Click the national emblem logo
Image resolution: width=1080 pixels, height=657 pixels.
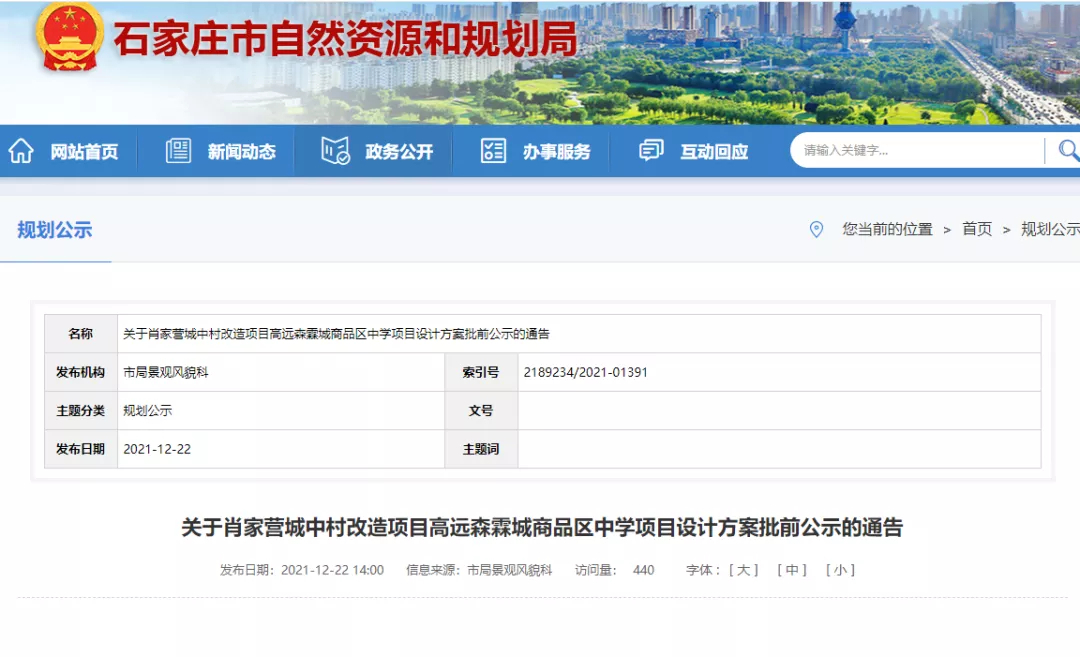70,36
